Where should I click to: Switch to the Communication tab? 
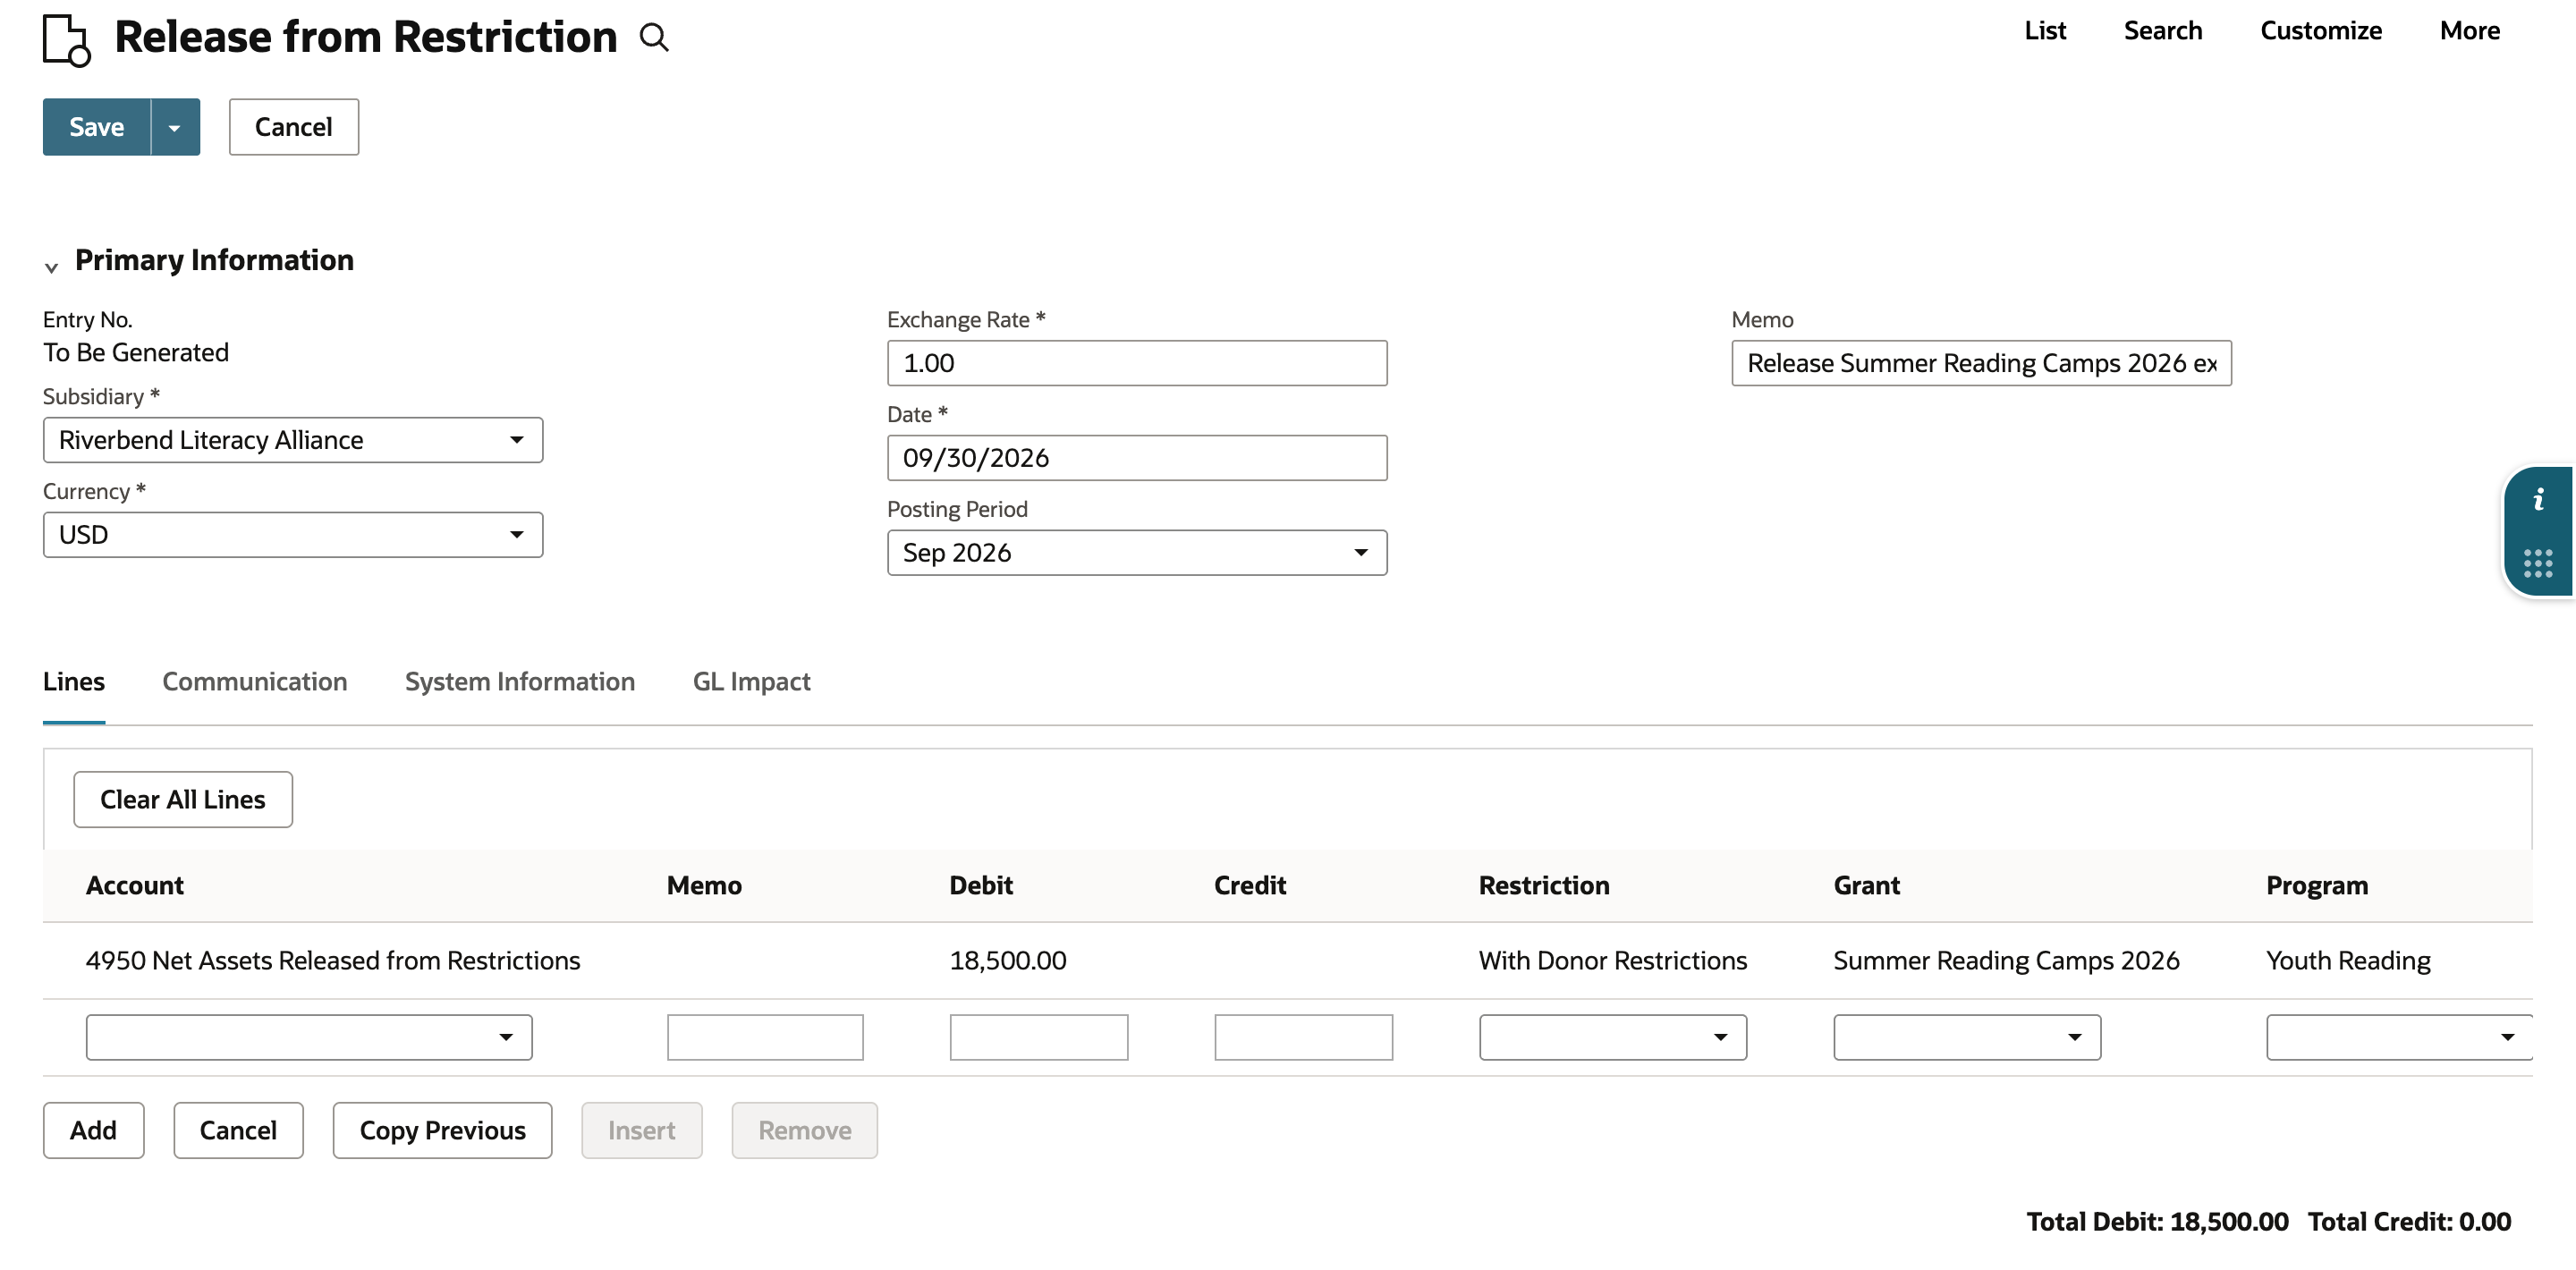point(255,681)
